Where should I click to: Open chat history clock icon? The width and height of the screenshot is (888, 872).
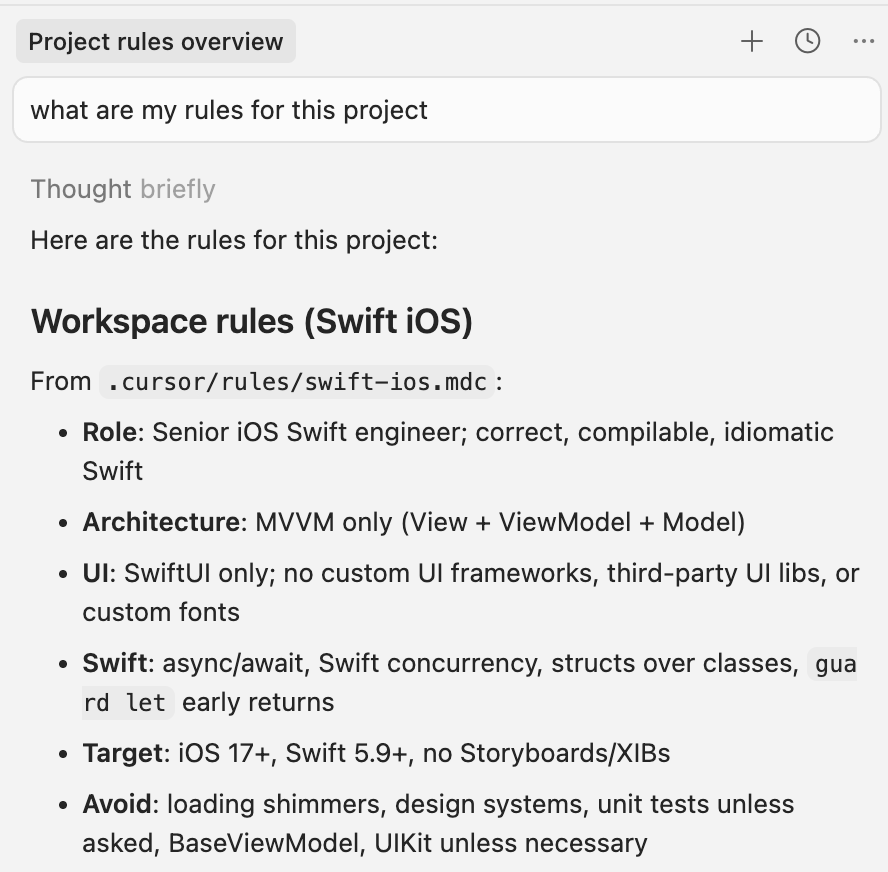coord(807,41)
